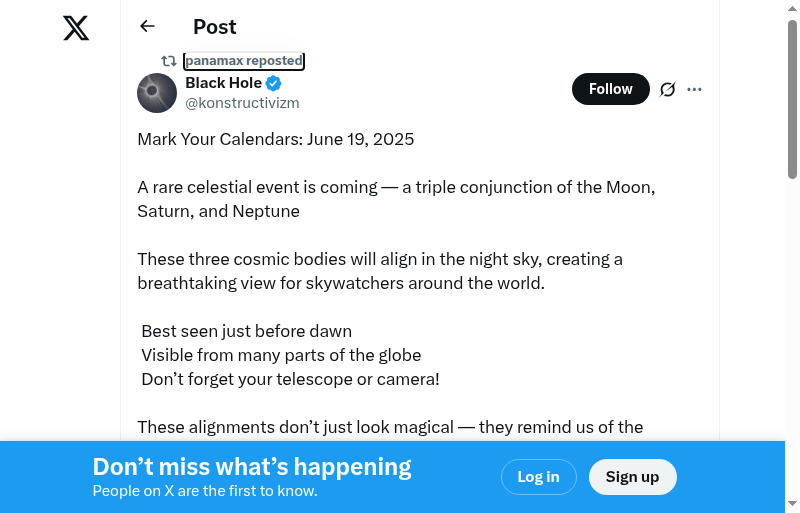The width and height of the screenshot is (800, 513).
Task: Click the 'Don't miss what's happening' banner text
Action: pos(252,467)
